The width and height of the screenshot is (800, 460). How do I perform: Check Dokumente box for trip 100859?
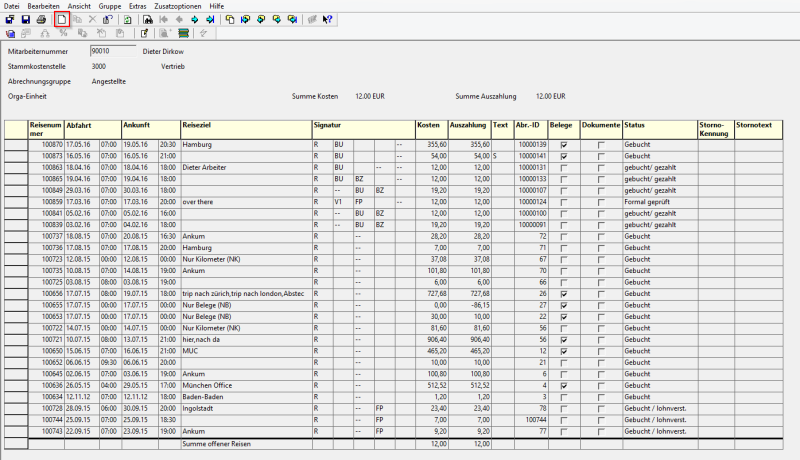click(601, 202)
